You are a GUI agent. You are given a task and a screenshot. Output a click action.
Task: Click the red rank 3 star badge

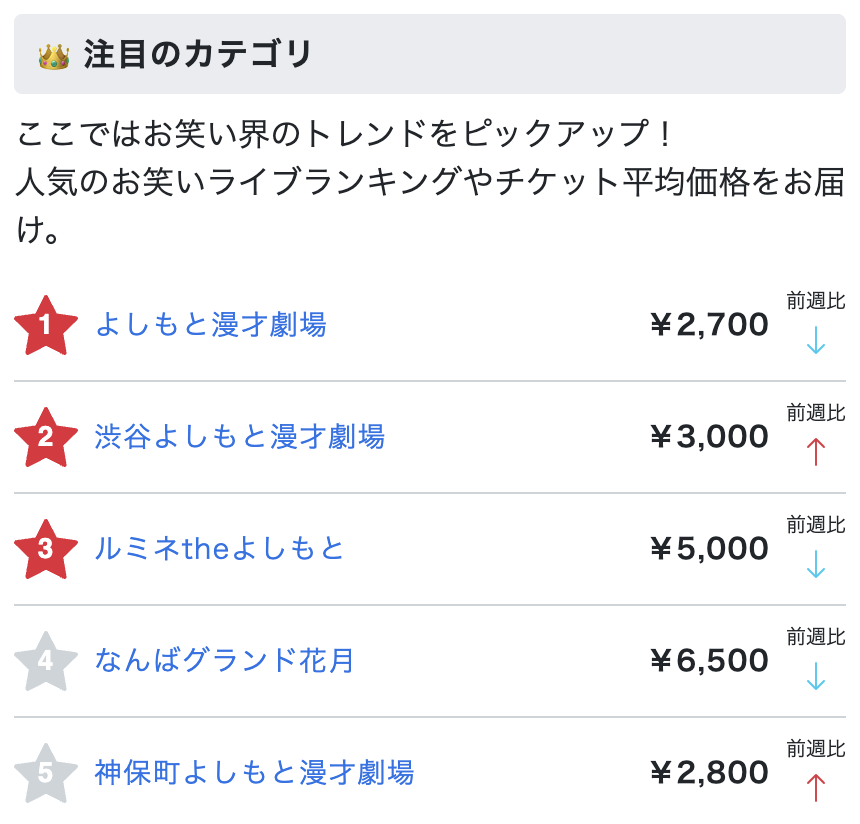[x=45, y=550]
